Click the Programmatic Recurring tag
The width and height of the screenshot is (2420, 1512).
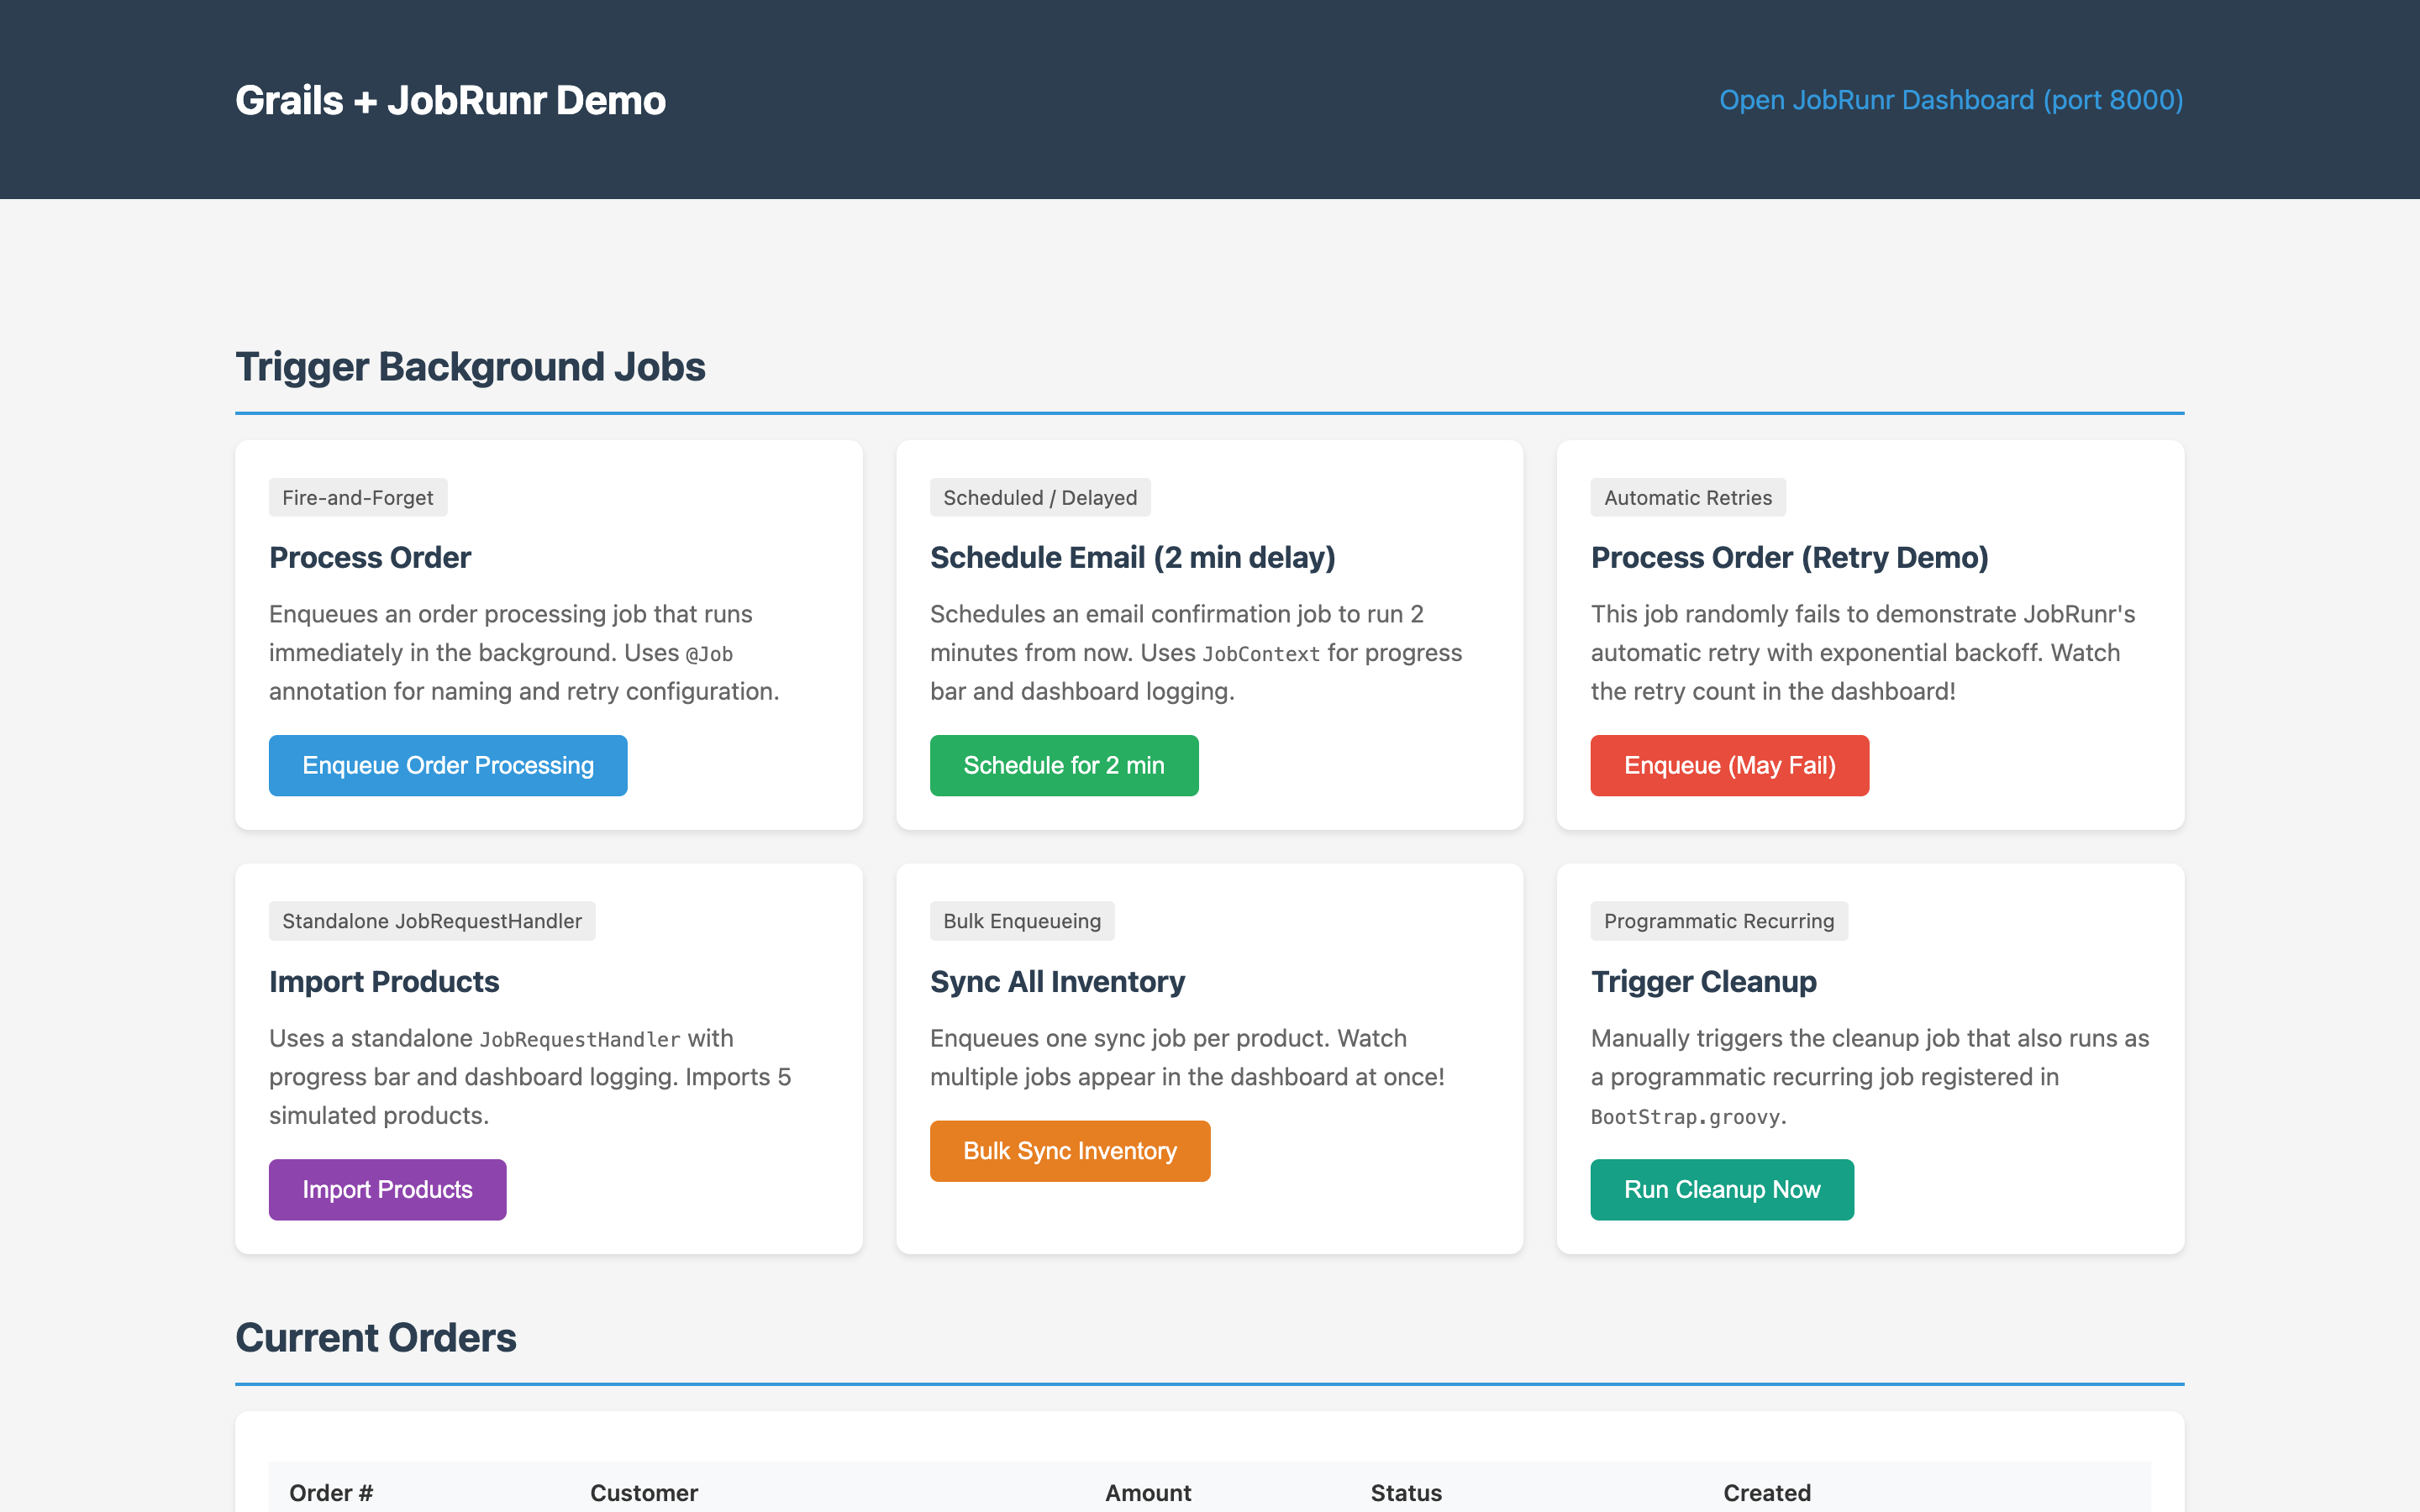click(x=1719, y=921)
